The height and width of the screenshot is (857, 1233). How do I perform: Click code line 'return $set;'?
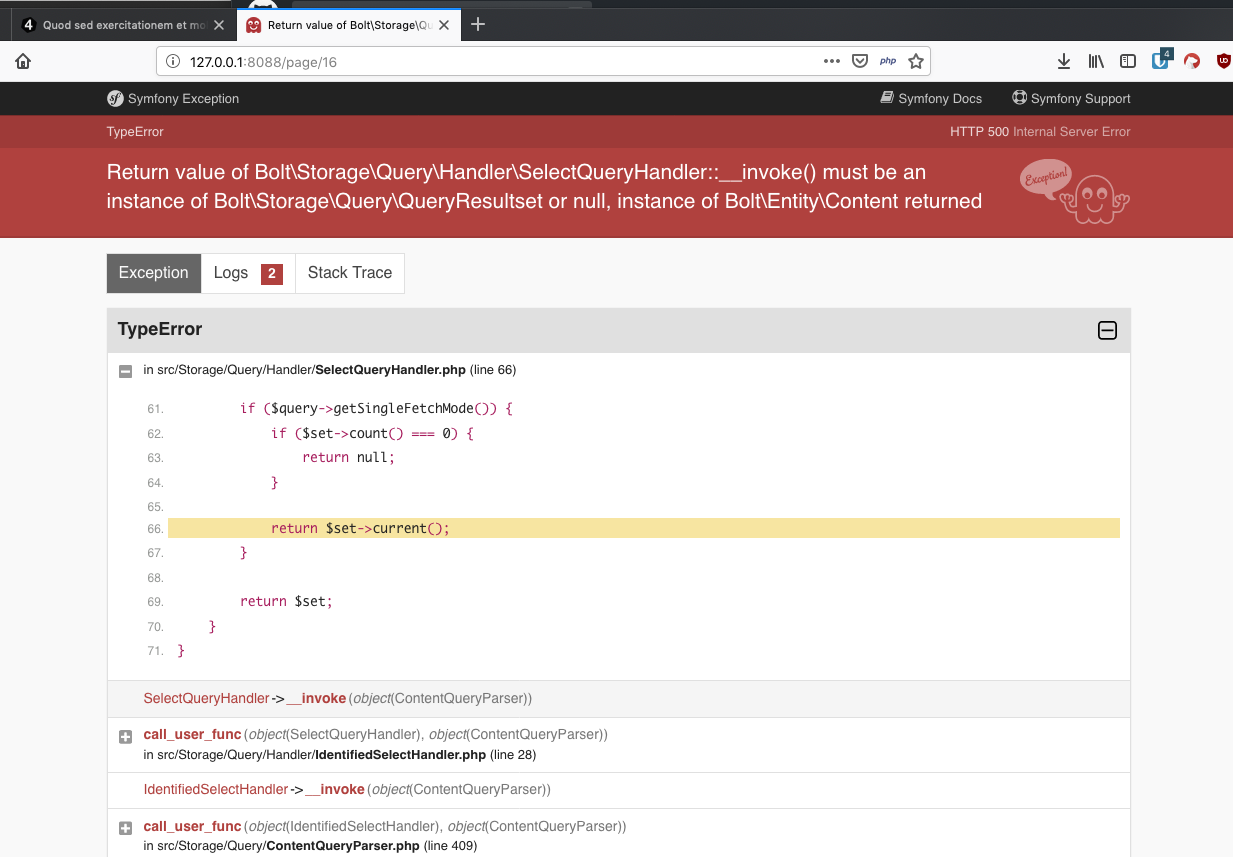(286, 601)
